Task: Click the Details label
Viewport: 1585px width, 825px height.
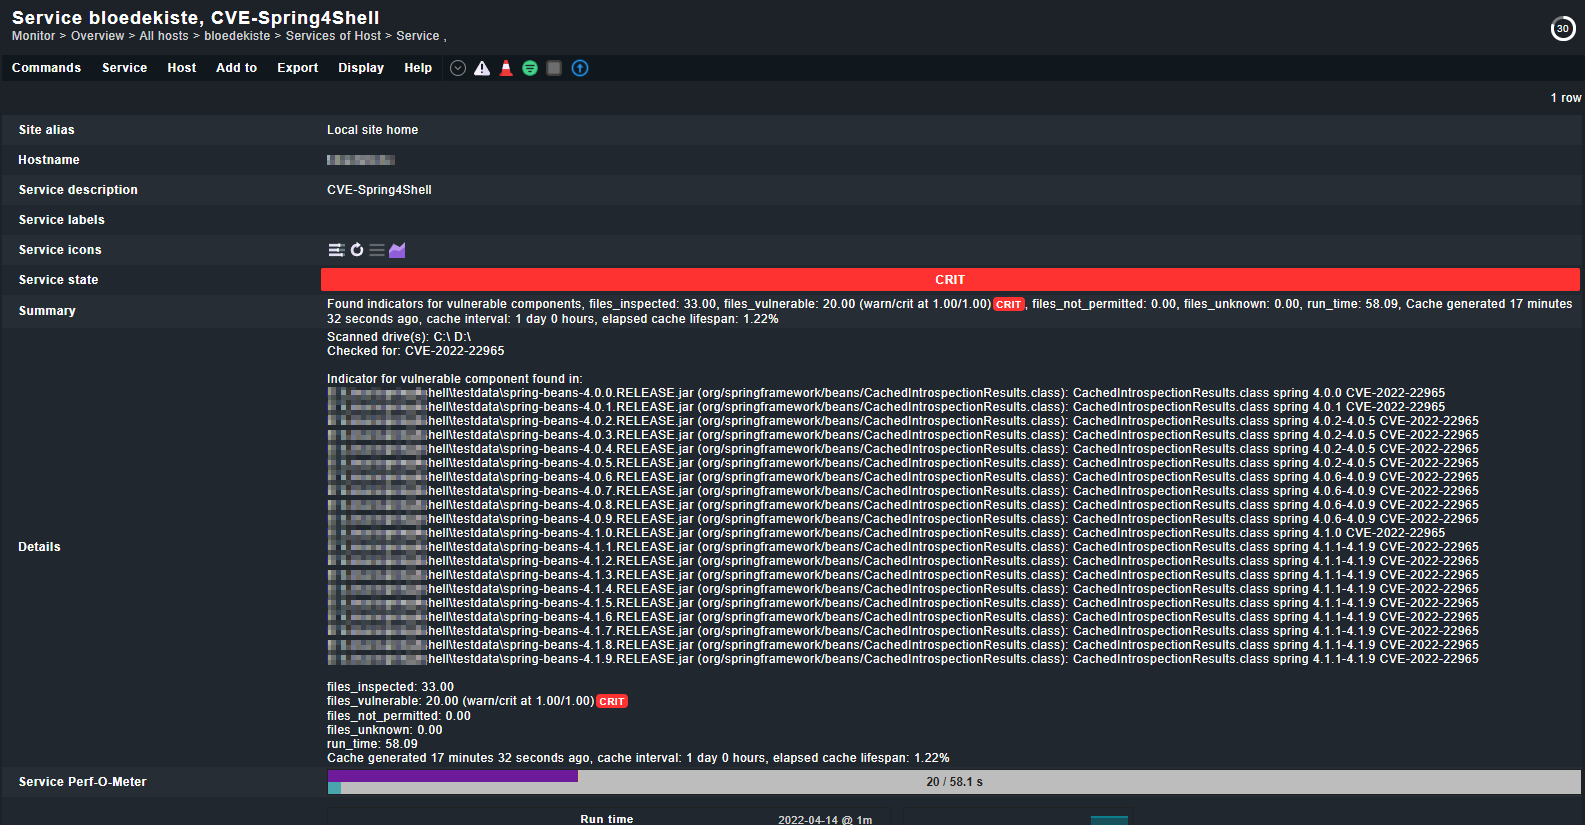Action: pyautogui.click(x=39, y=547)
